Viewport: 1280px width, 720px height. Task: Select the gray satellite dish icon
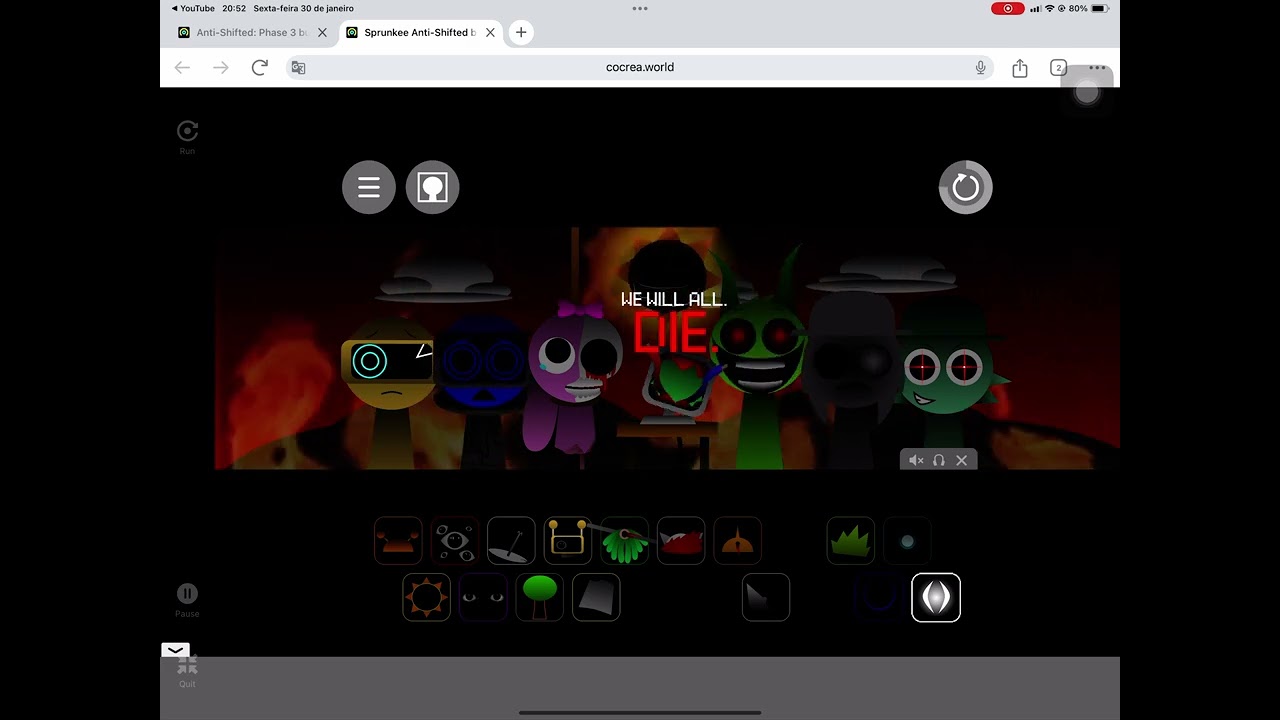point(511,541)
